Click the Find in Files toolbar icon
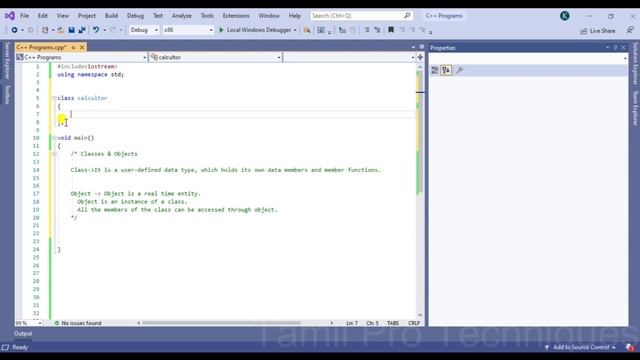Image resolution: width=640 pixels, height=360 pixels. [307, 30]
